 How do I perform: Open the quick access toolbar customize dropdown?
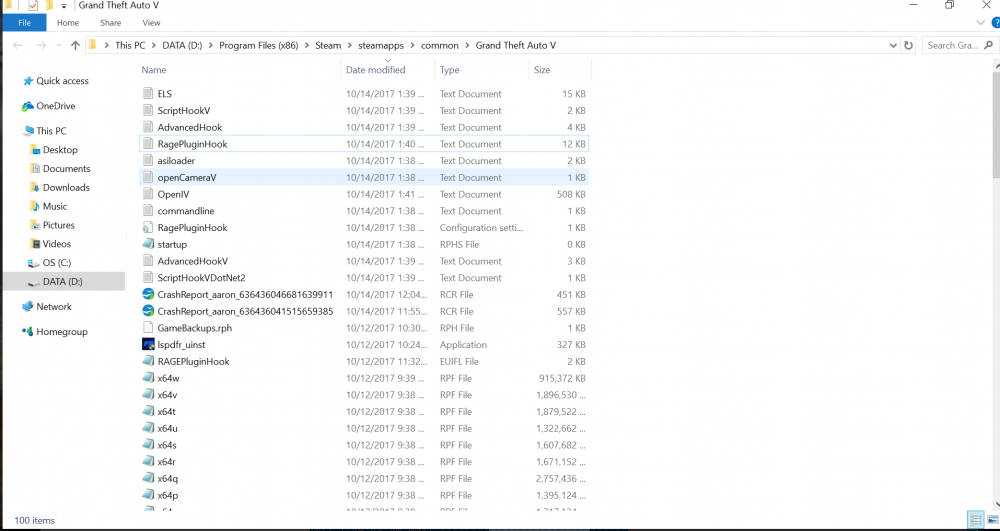pyautogui.click(x=64, y=6)
